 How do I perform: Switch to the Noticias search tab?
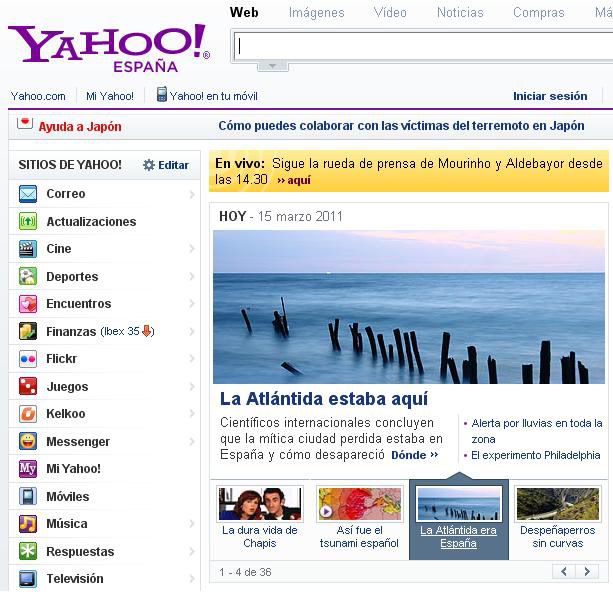[460, 13]
